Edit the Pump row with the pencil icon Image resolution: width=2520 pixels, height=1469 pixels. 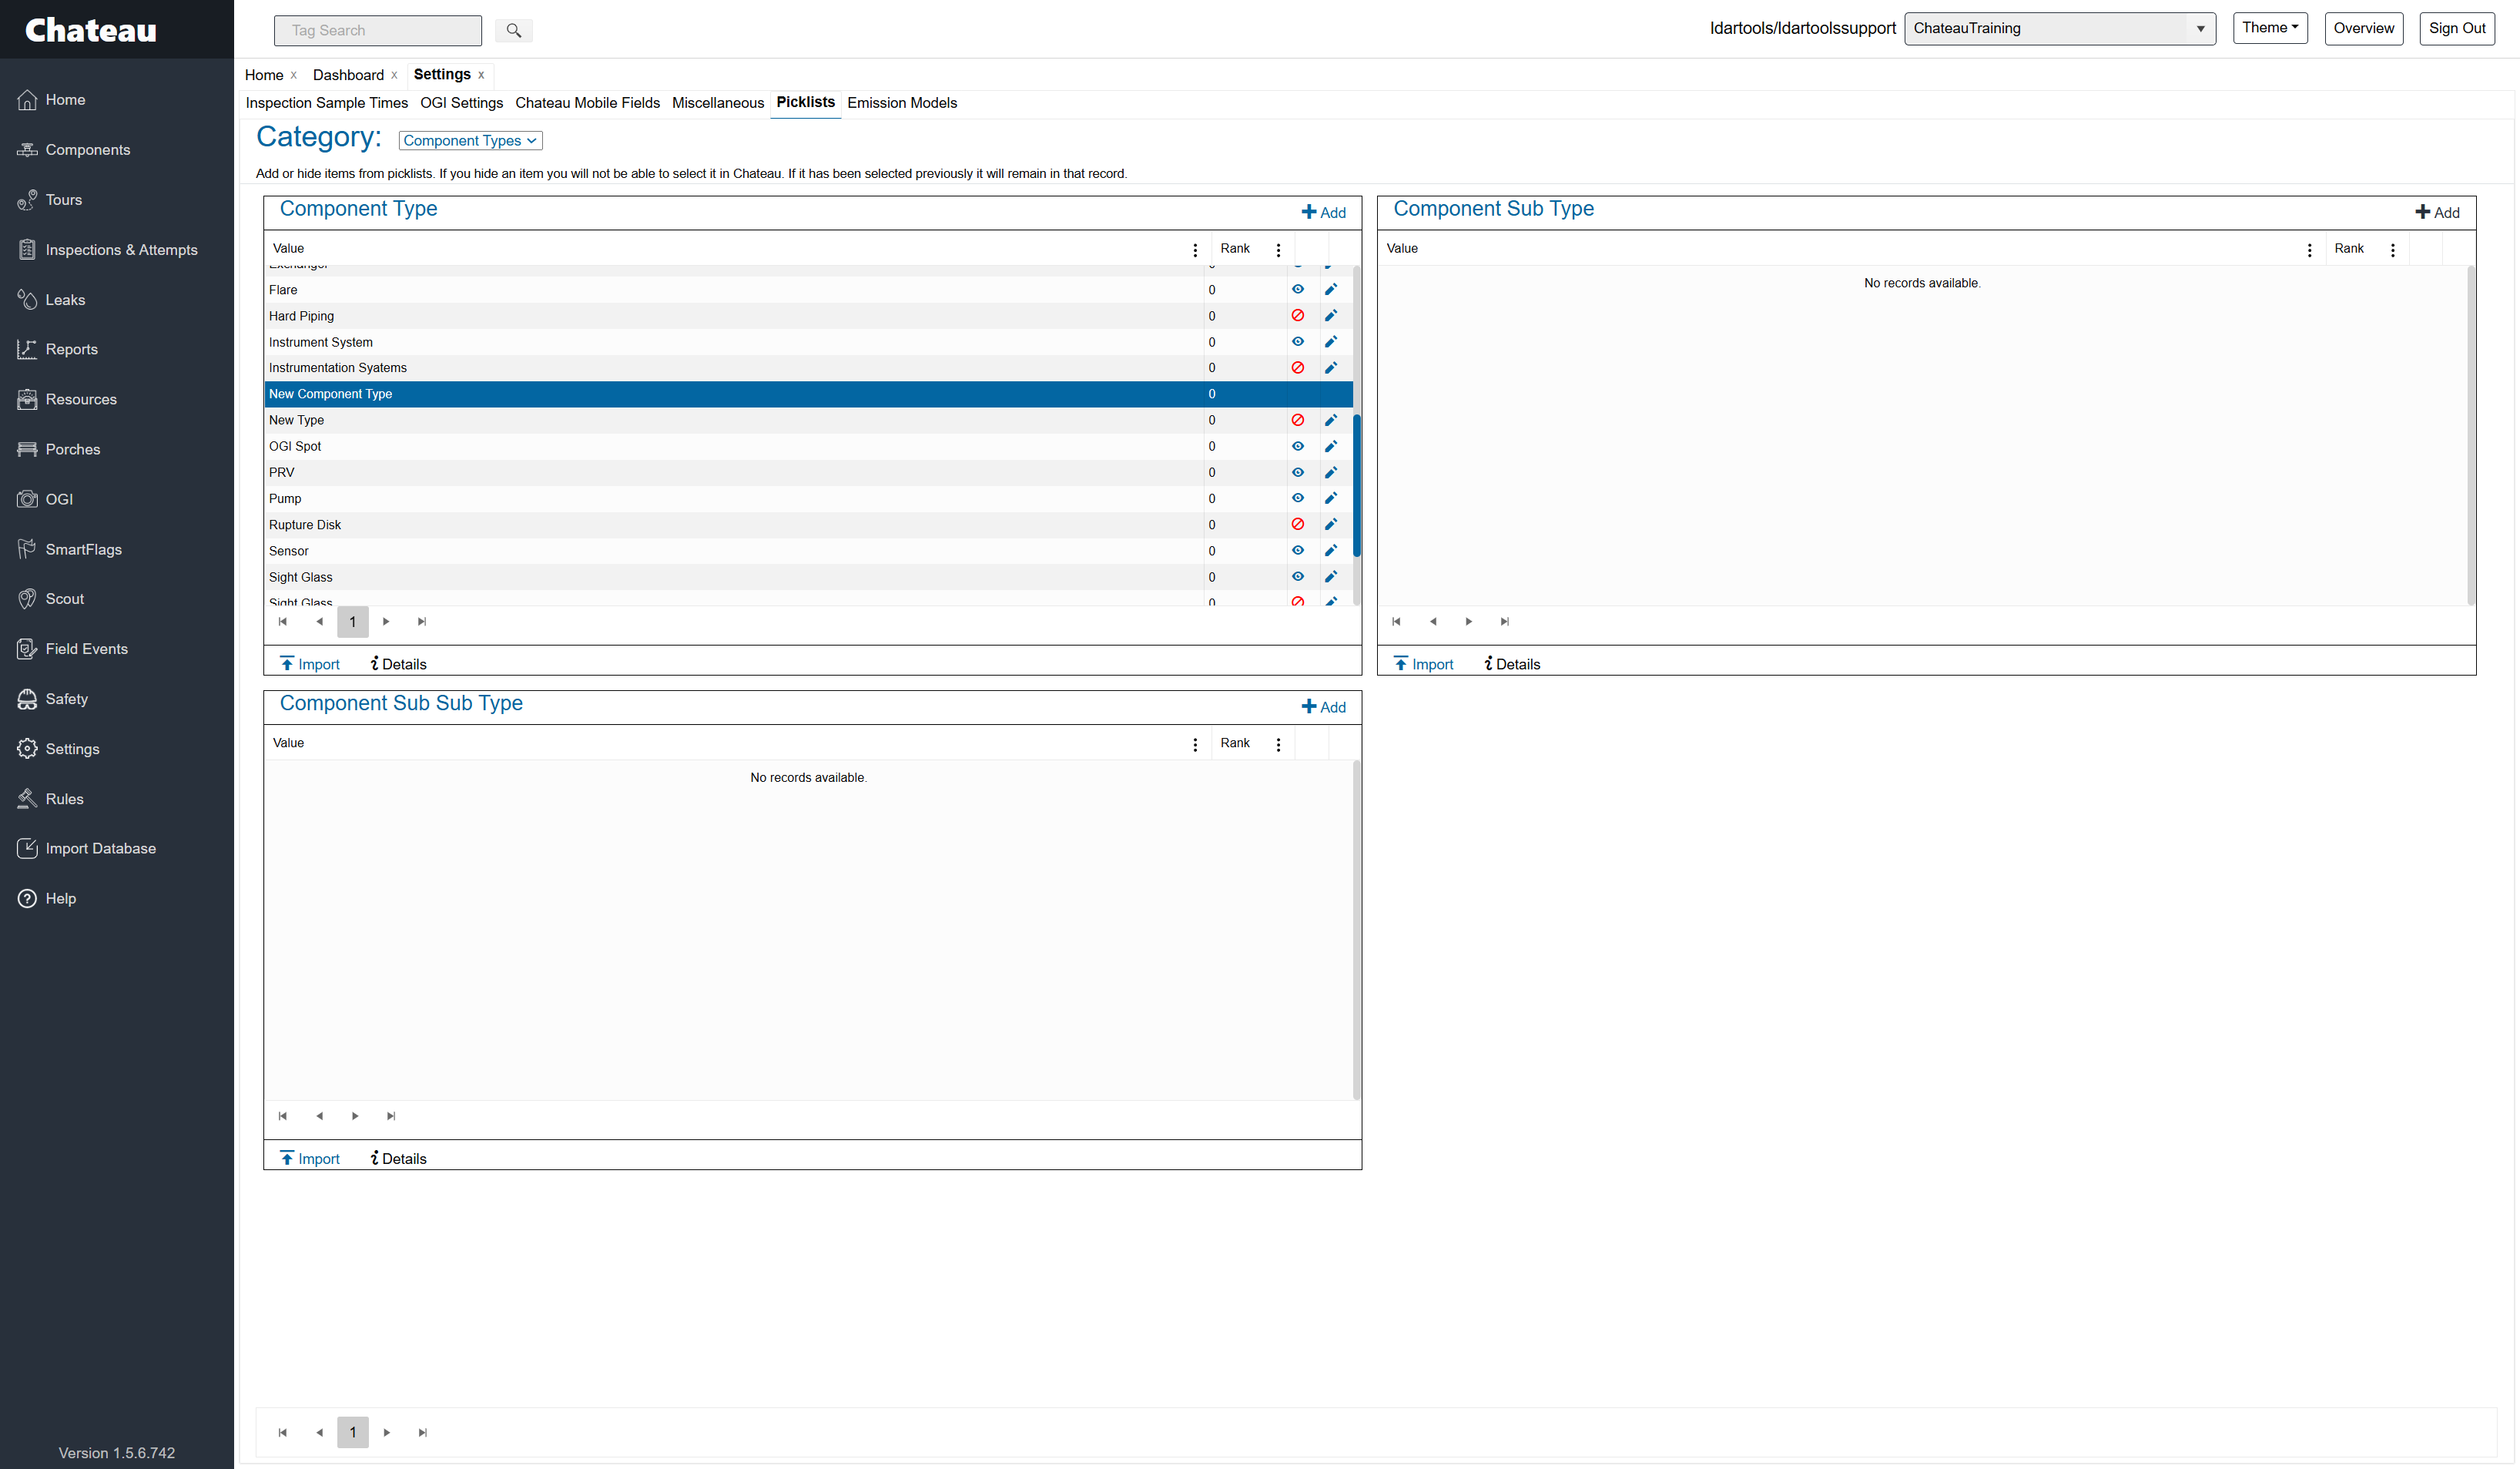1330,498
